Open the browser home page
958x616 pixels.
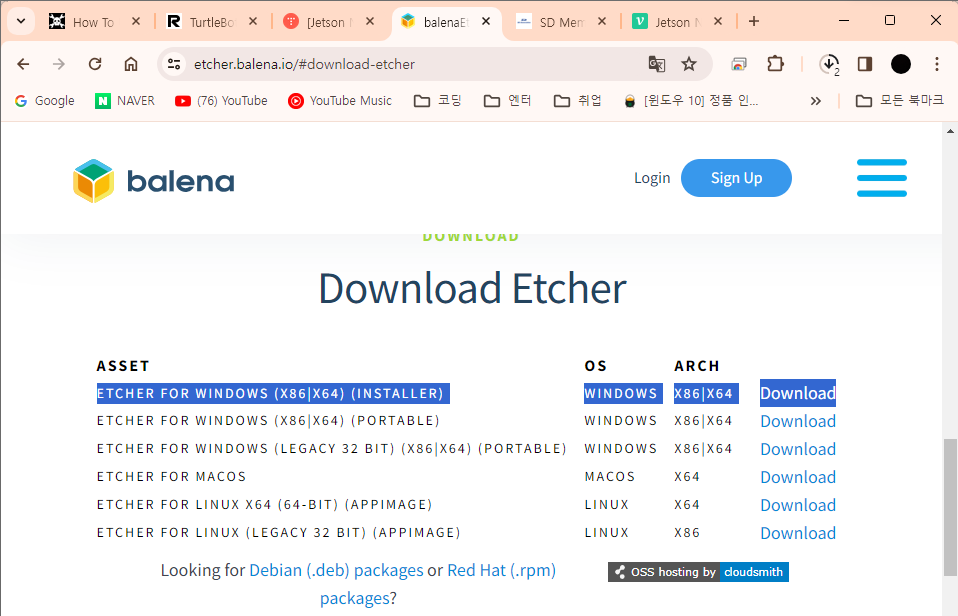(x=131, y=64)
